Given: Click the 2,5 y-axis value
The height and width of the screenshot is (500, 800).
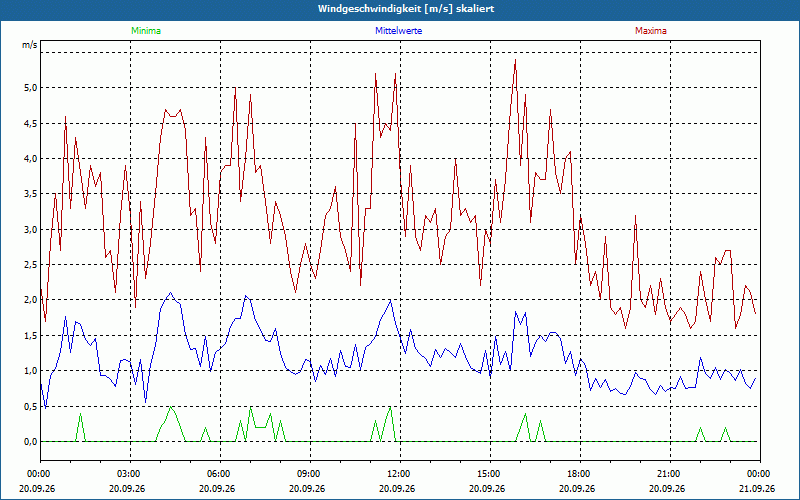Looking at the screenshot, I should pyautogui.click(x=31, y=264).
